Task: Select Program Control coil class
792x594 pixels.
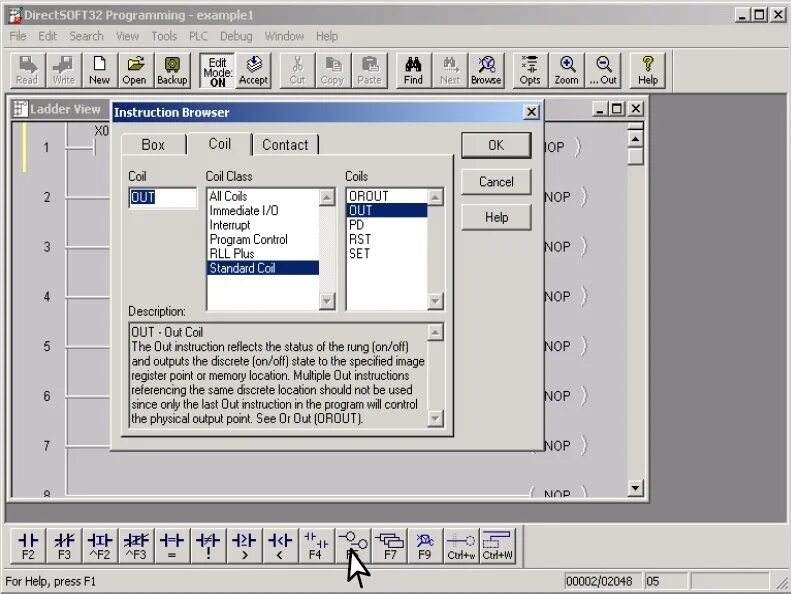Action: coord(263,239)
